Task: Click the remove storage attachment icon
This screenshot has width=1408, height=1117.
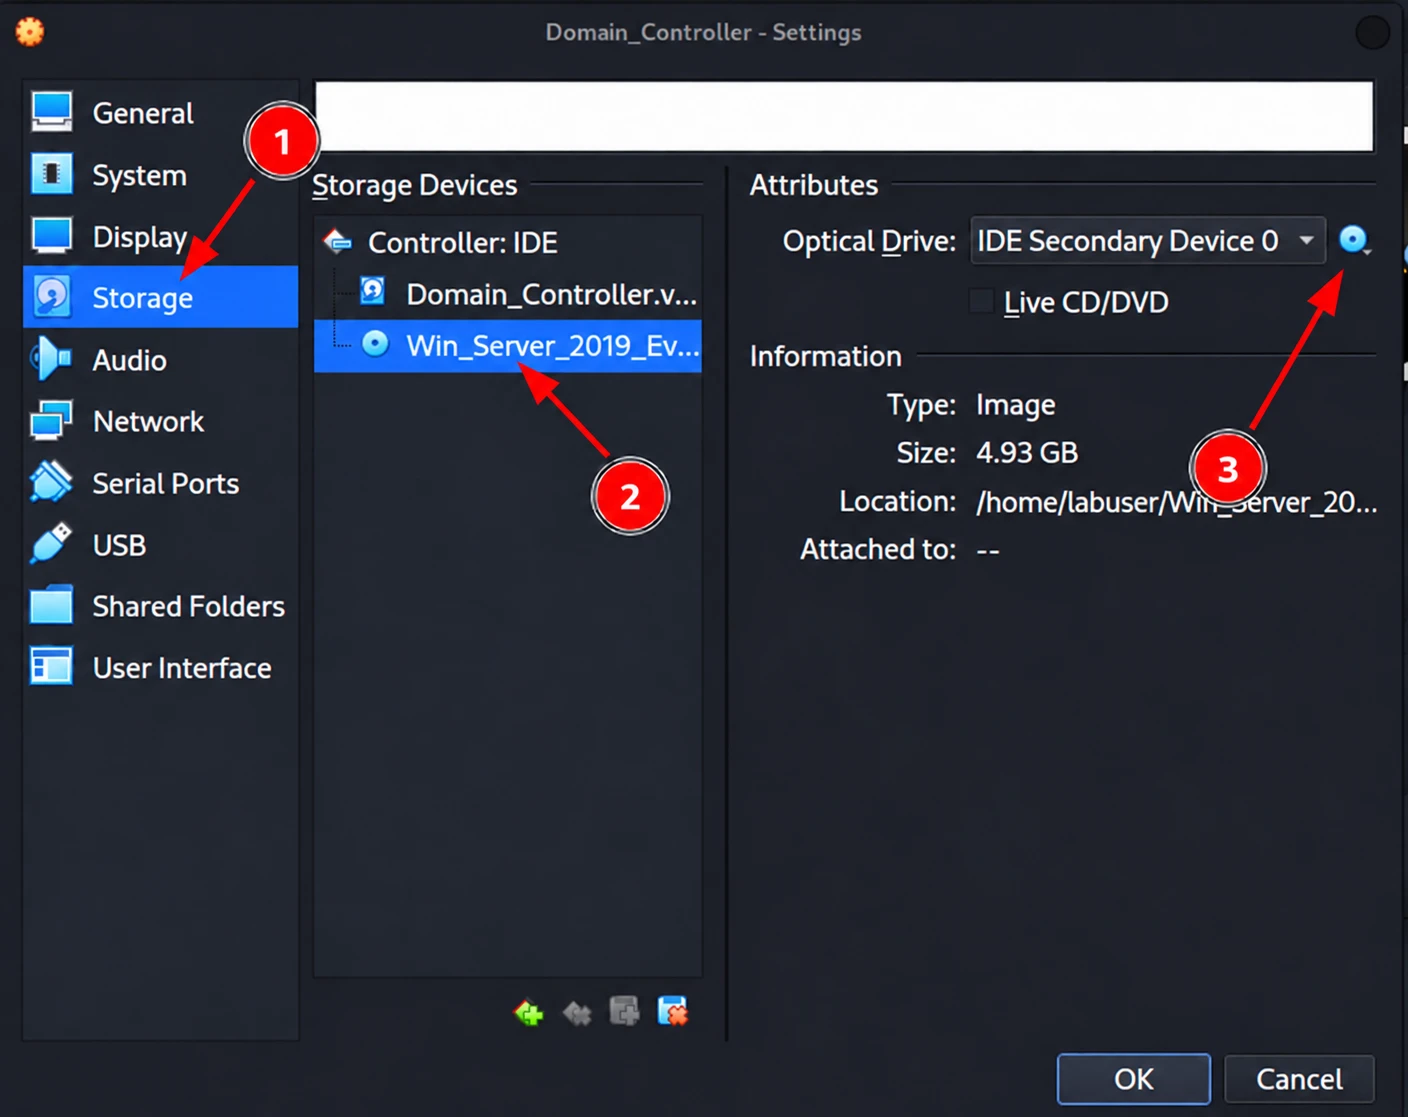Action: point(673,1012)
